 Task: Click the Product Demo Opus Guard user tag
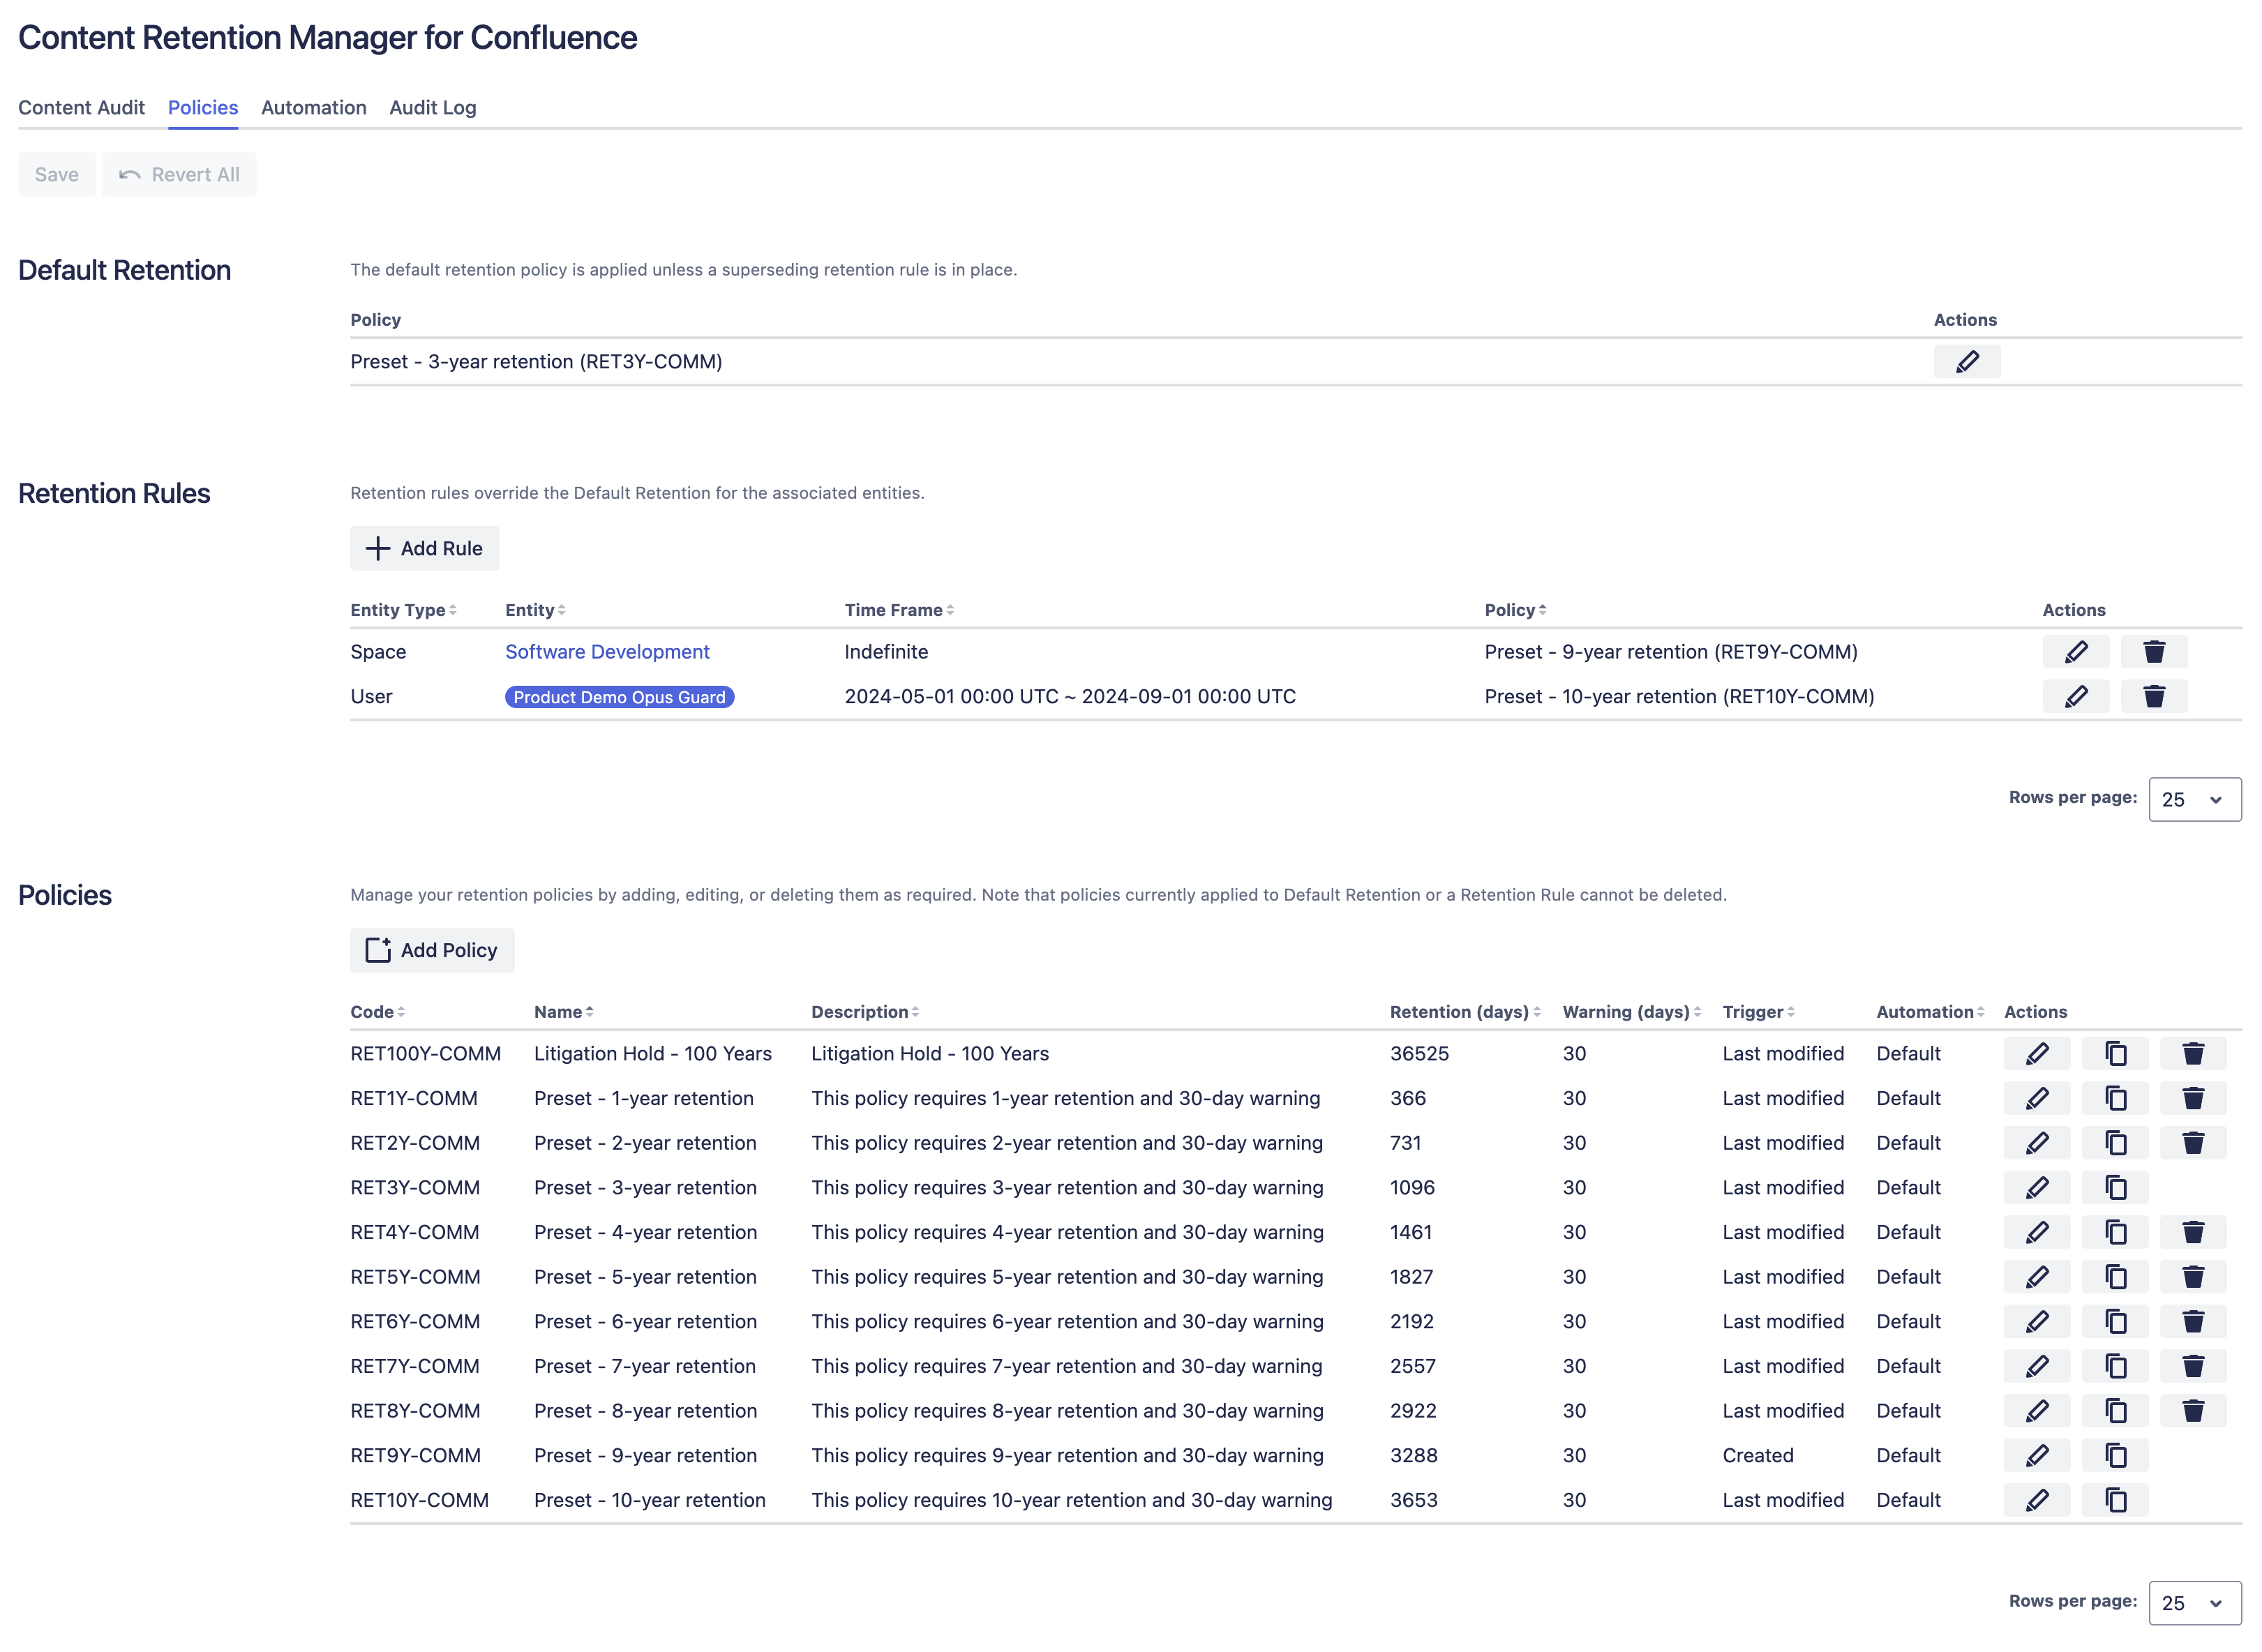click(x=619, y=697)
